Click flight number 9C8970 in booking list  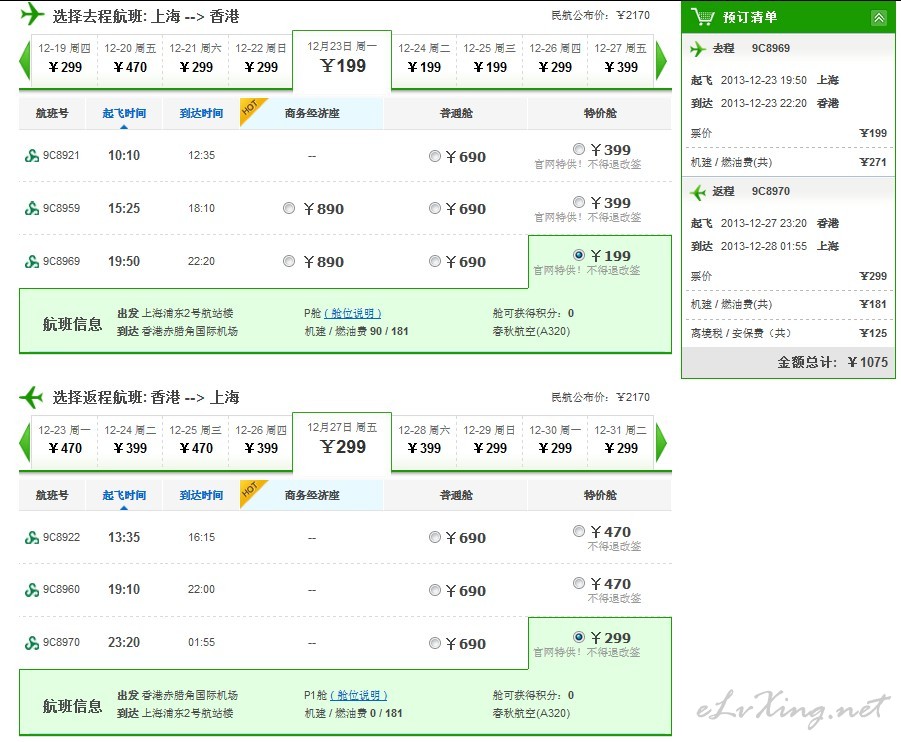click(771, 191)
